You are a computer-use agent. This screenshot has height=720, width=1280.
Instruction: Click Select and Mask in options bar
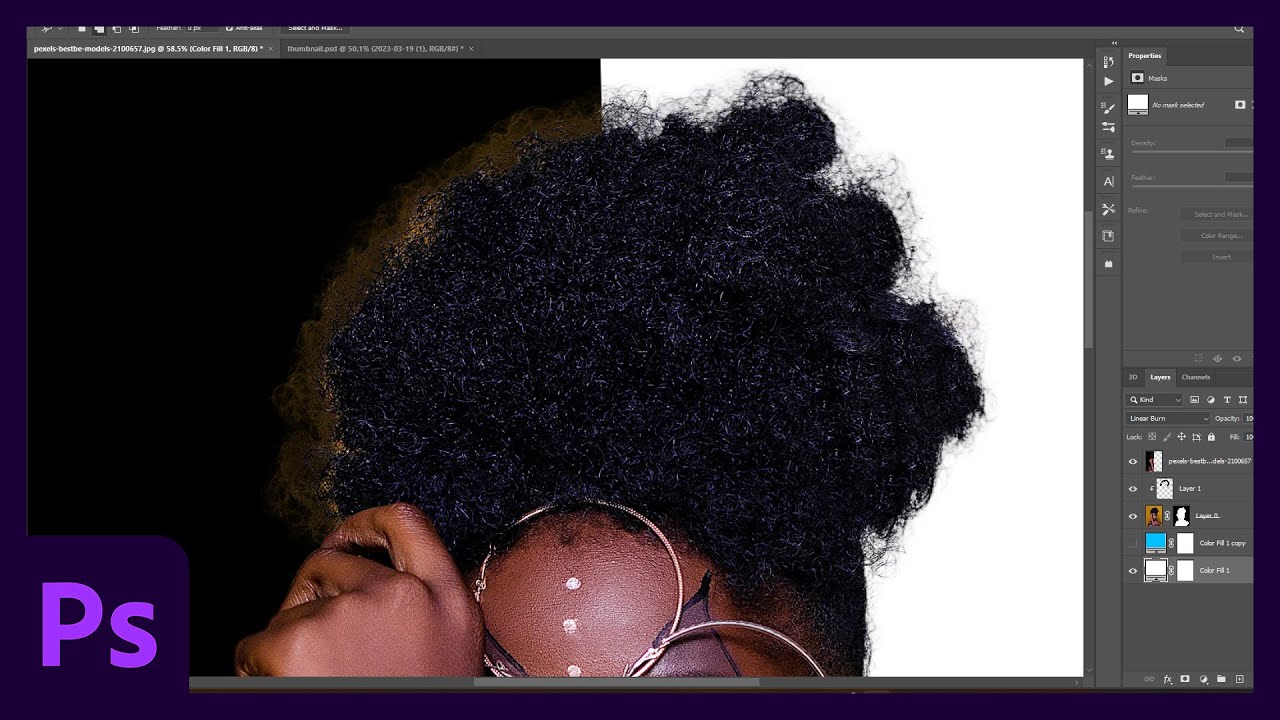[x=315, y=28]
